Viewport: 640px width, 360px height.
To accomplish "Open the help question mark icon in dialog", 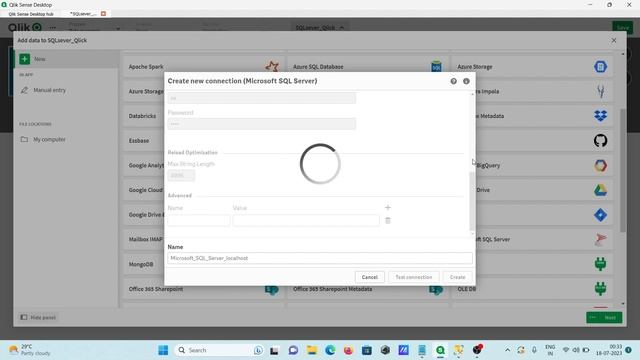I will pos(453,81).
